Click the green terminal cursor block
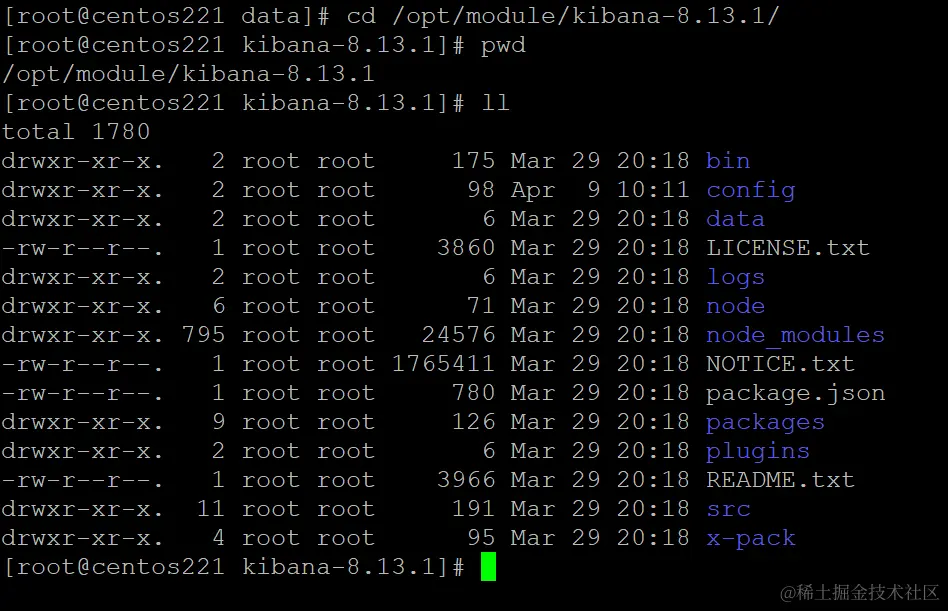 pyautogui.click(x=488, y=567)
